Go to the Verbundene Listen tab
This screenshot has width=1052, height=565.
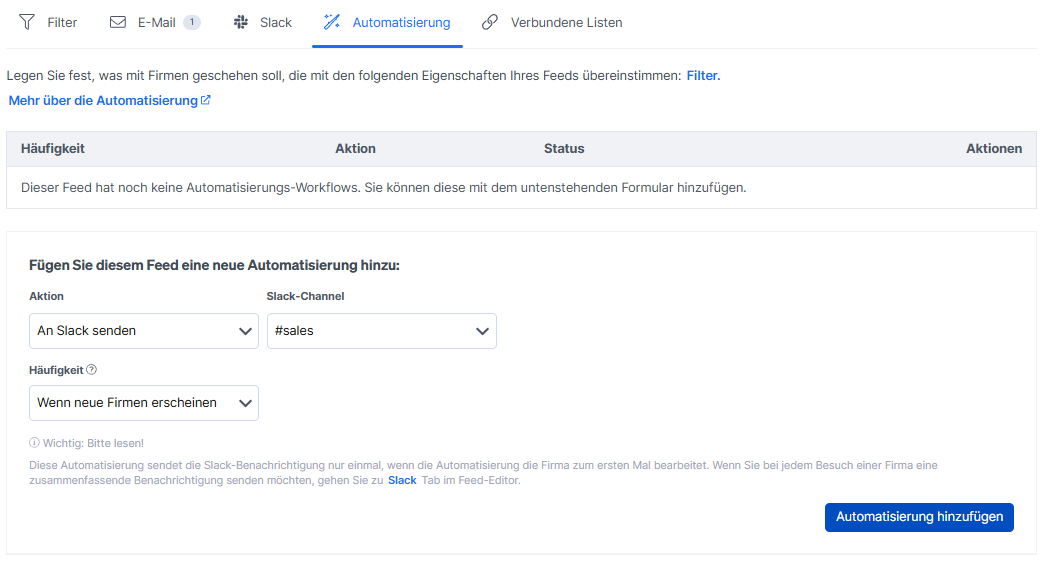pos(552,22)
